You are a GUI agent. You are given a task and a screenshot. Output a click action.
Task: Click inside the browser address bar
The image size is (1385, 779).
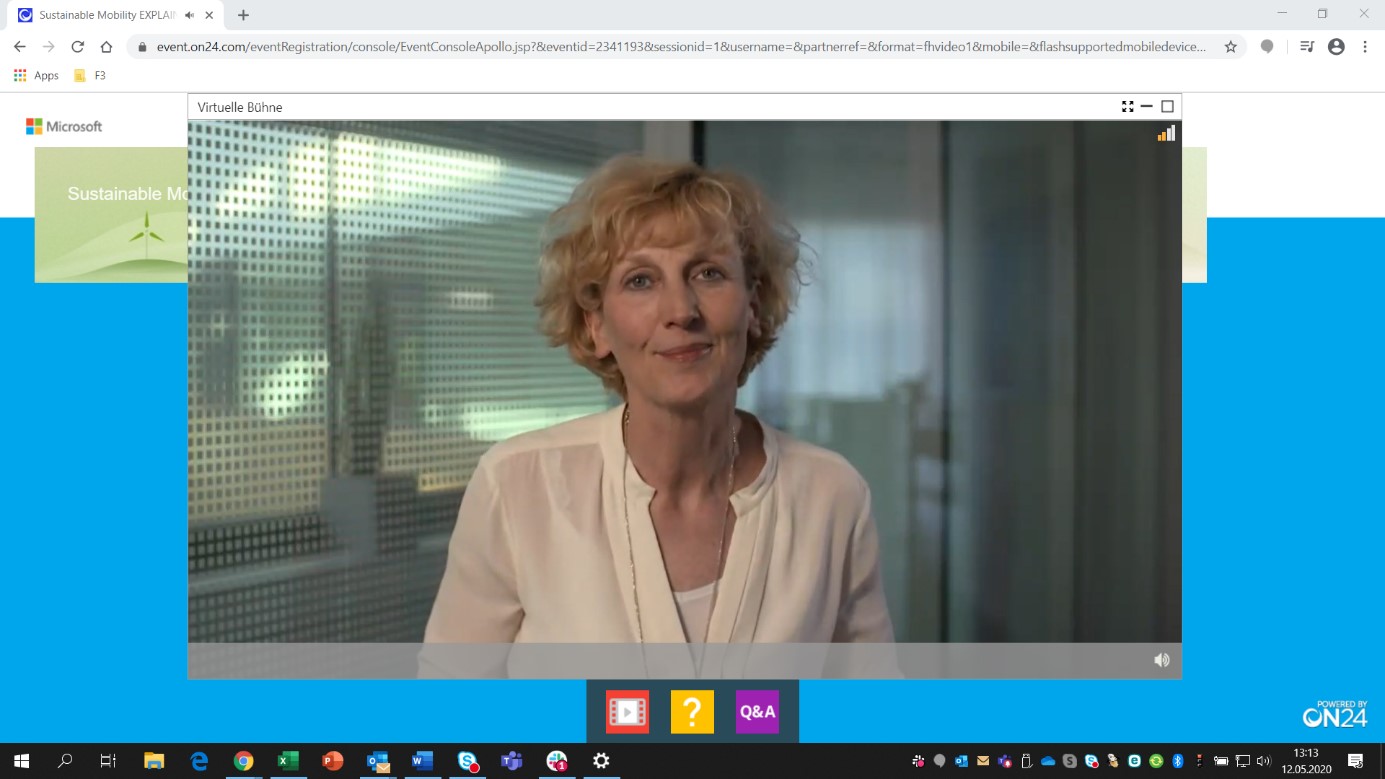pos(600,46)
